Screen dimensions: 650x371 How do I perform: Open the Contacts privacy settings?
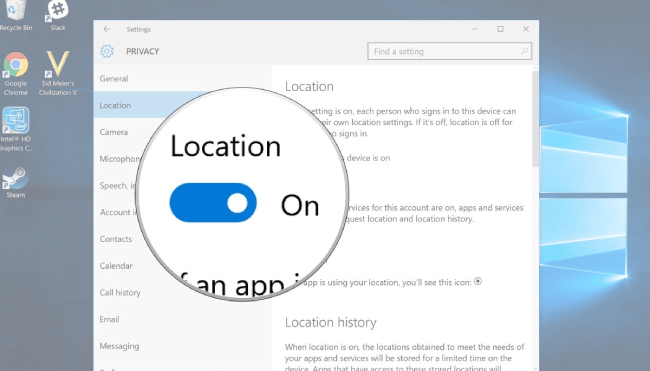(116, 239)
